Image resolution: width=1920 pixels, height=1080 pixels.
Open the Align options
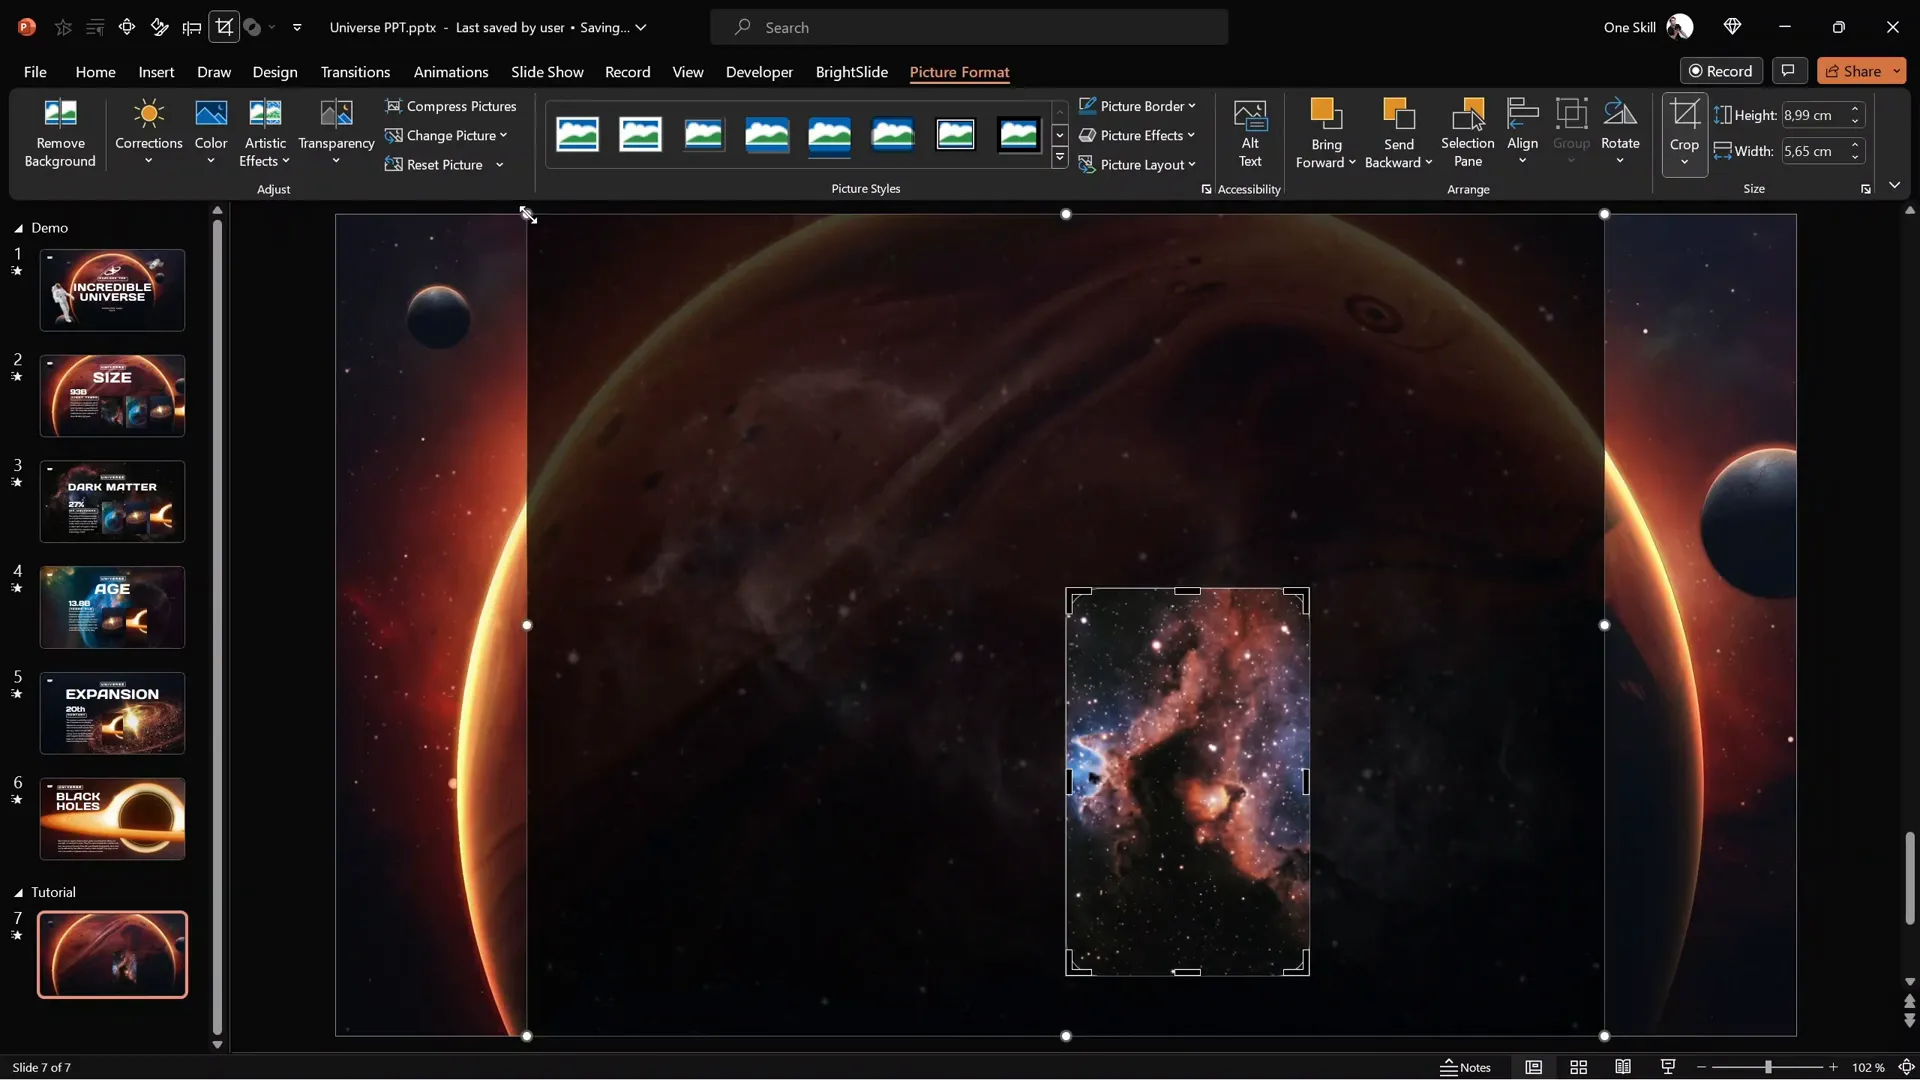[x=1522, y=132]
